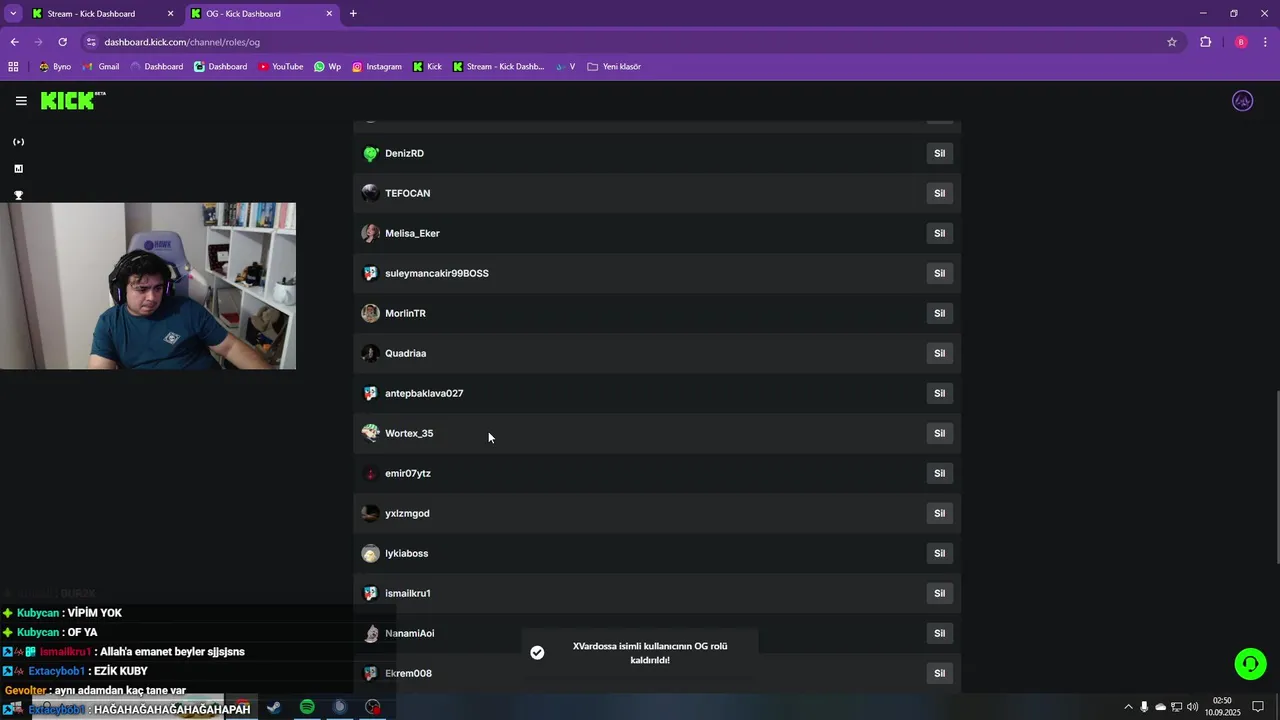Open OneDrive cloud tray icon

(x=1160, y=707)
